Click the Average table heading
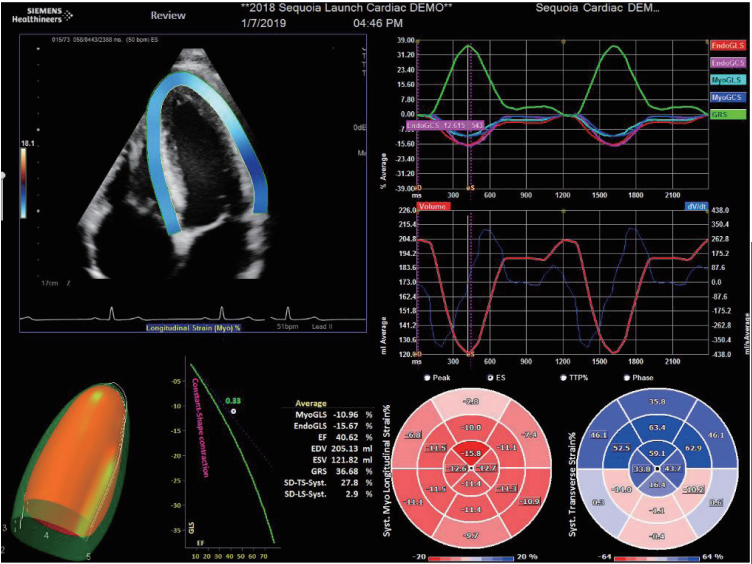Screen dimensions: 752x564 (x=312, y=403)
